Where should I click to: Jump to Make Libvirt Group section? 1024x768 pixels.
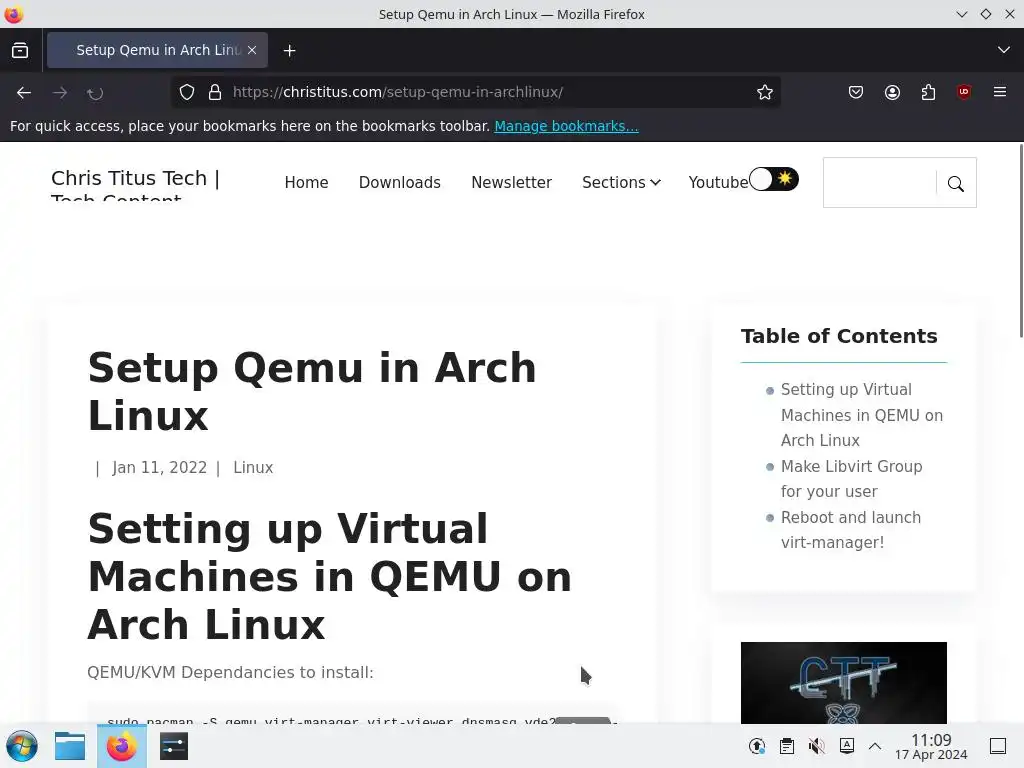851,479
